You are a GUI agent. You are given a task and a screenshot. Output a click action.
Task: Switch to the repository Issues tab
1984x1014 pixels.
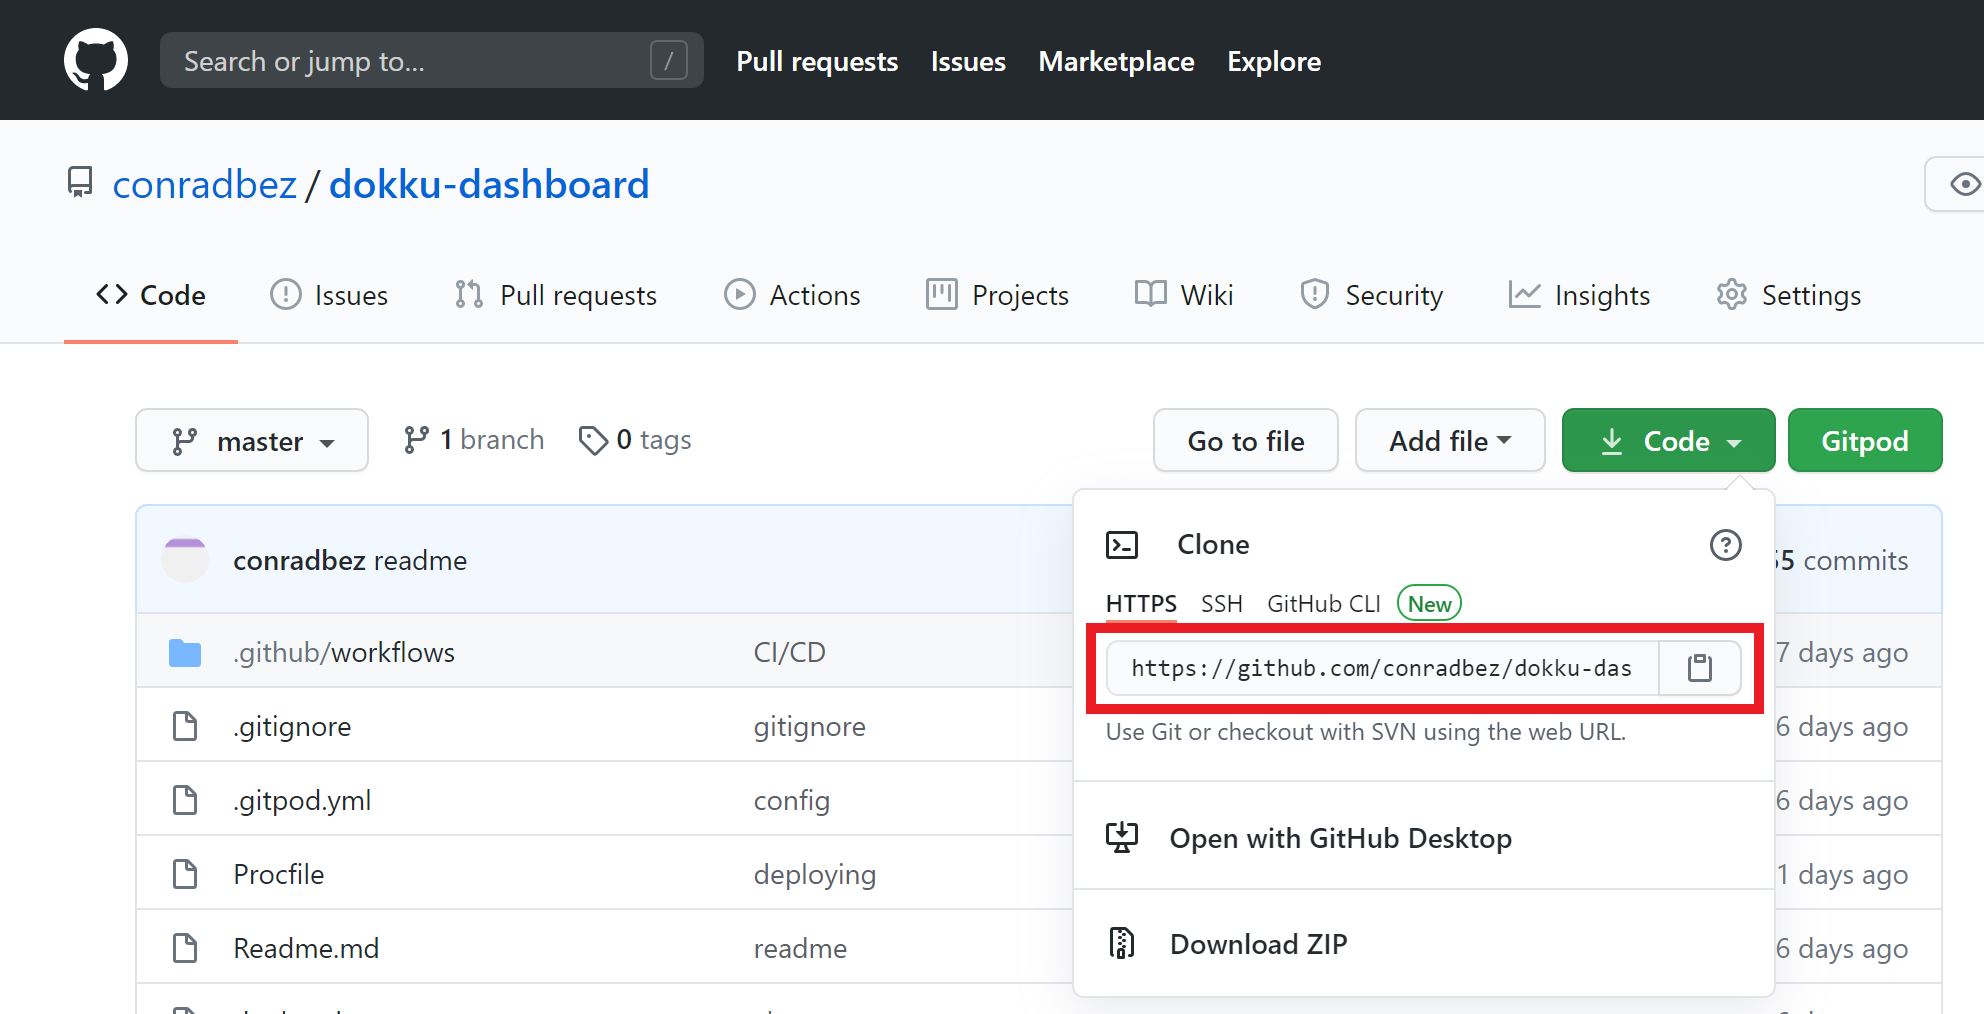[x=329, y=295]
